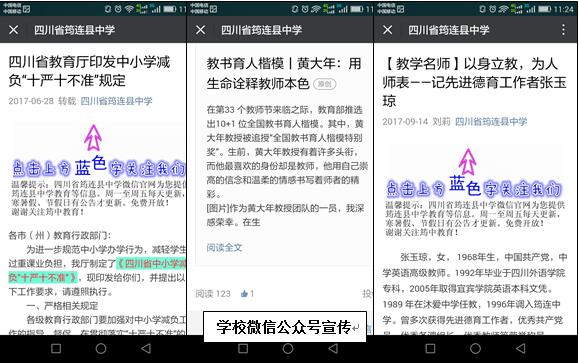Tap highlighted 《四川省中小学减负"十严十不准"》 text
579x363 pixels.
coord(97,270)
